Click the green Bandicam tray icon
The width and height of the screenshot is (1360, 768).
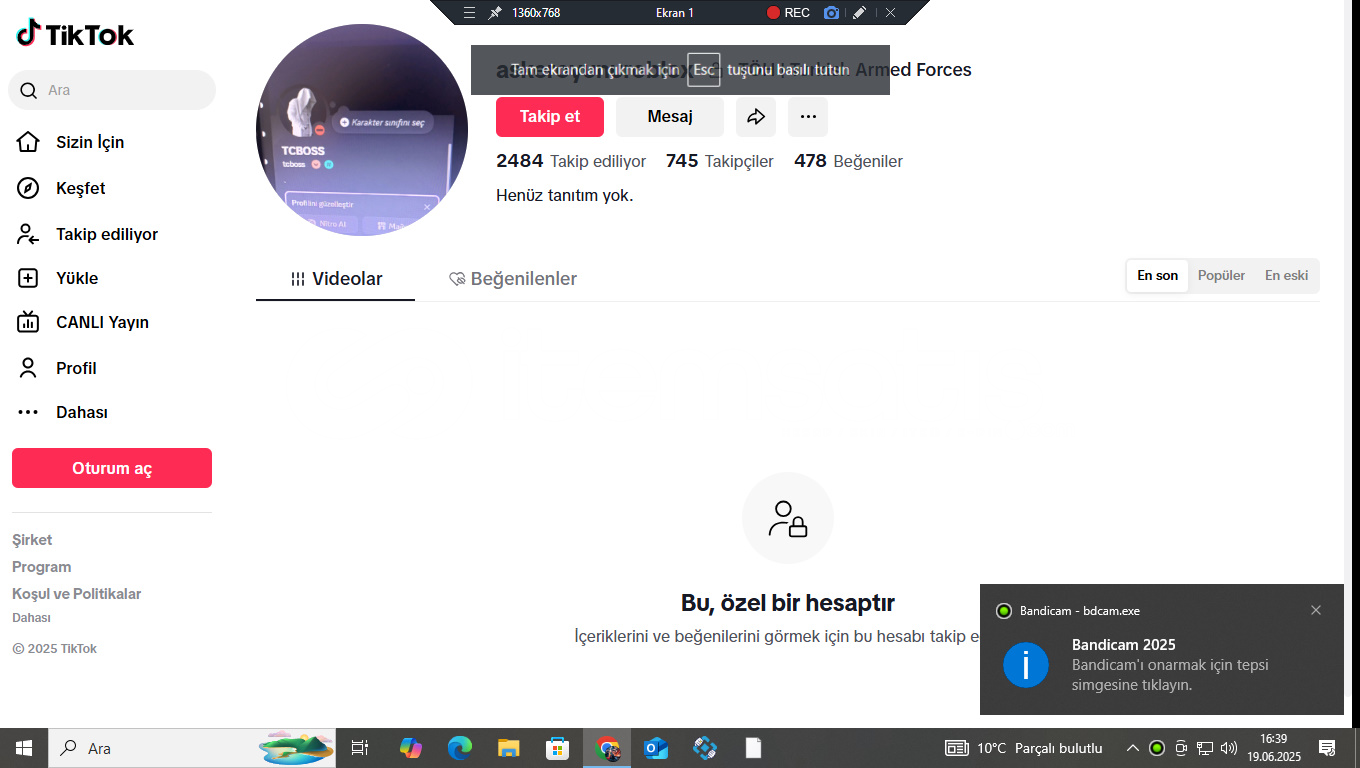[1157, 748]
